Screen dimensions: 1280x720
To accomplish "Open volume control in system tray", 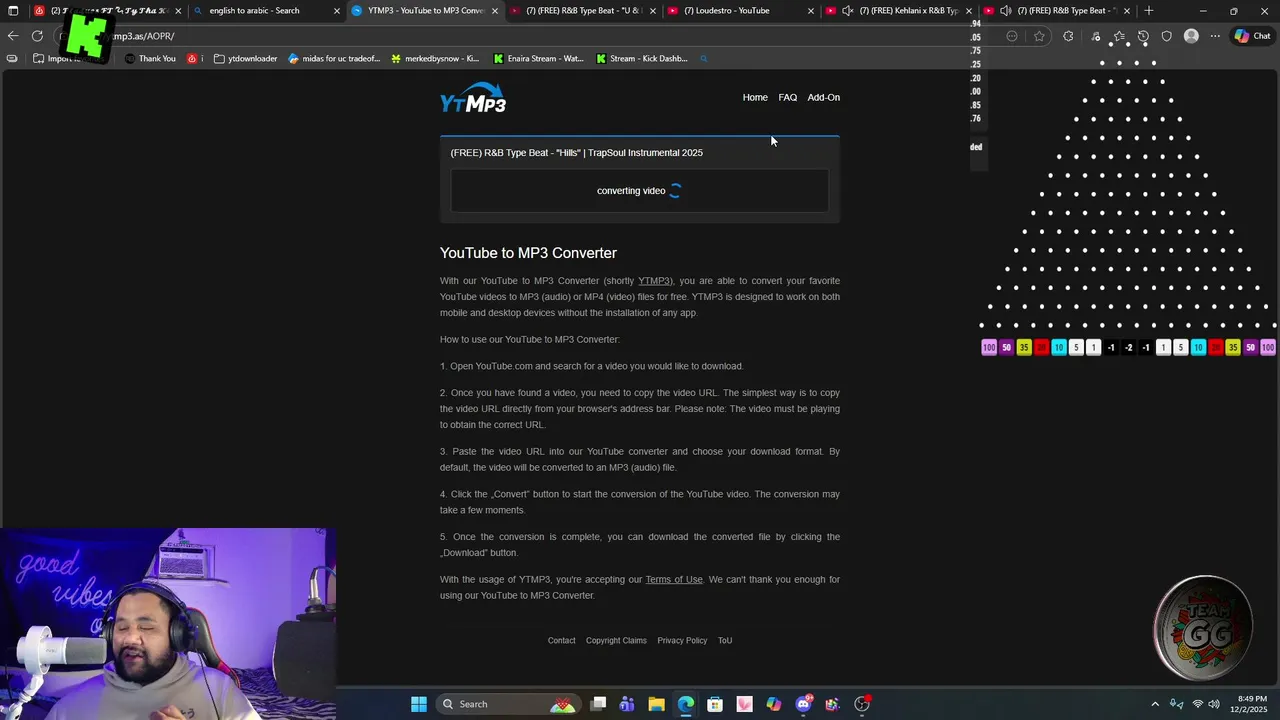I will tap(1214, 704).
